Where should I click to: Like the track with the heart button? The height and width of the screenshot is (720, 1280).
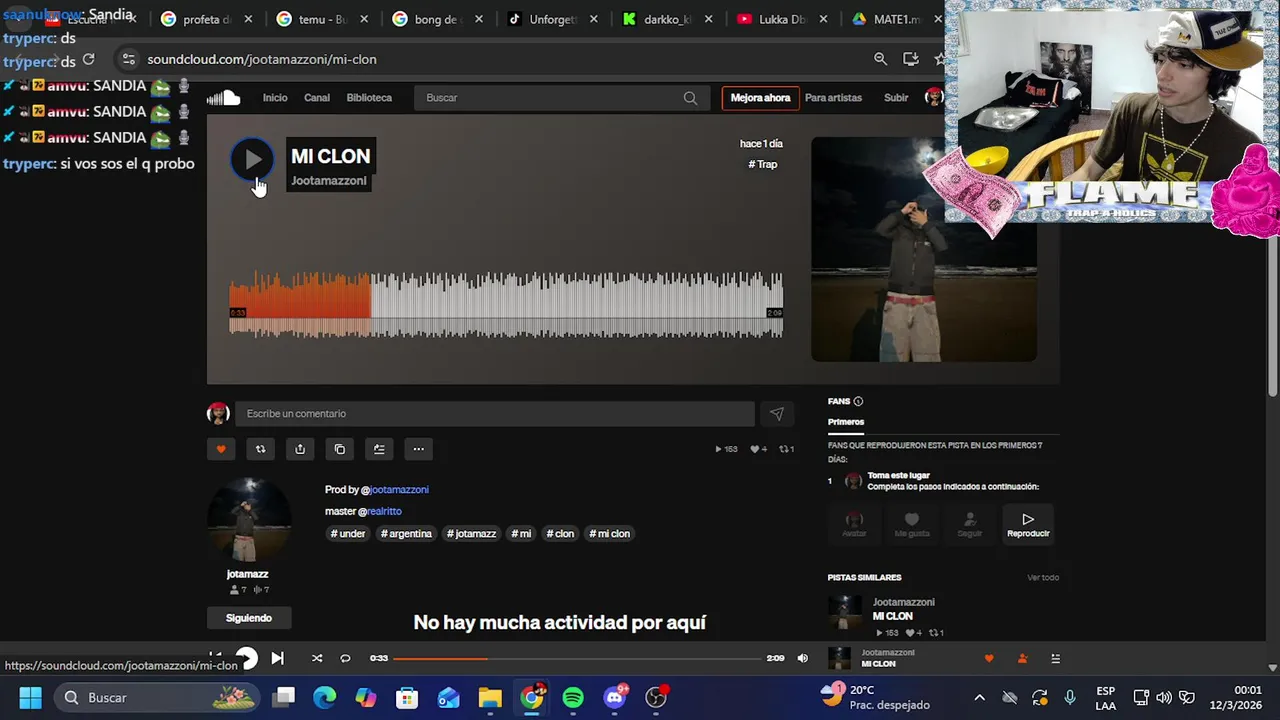(221, 449)
